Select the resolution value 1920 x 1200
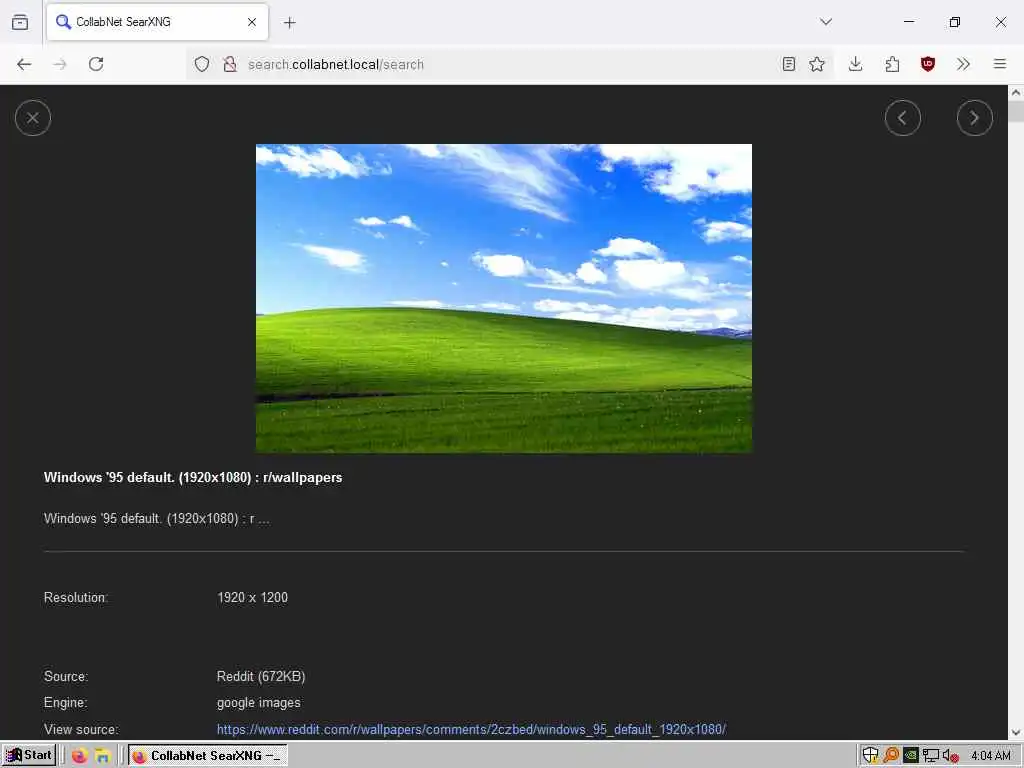This screenshot has height=768, width=1024. tap(253, 598)
